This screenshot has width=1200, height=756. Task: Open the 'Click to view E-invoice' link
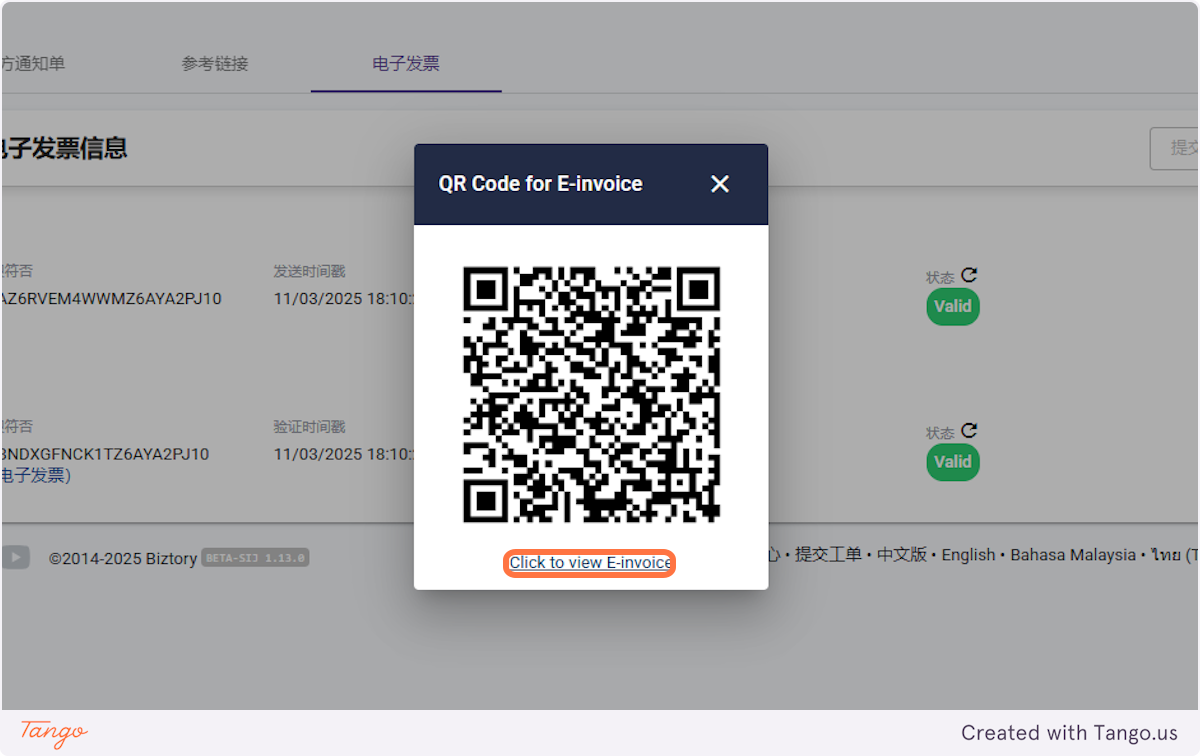pos(590,563)
